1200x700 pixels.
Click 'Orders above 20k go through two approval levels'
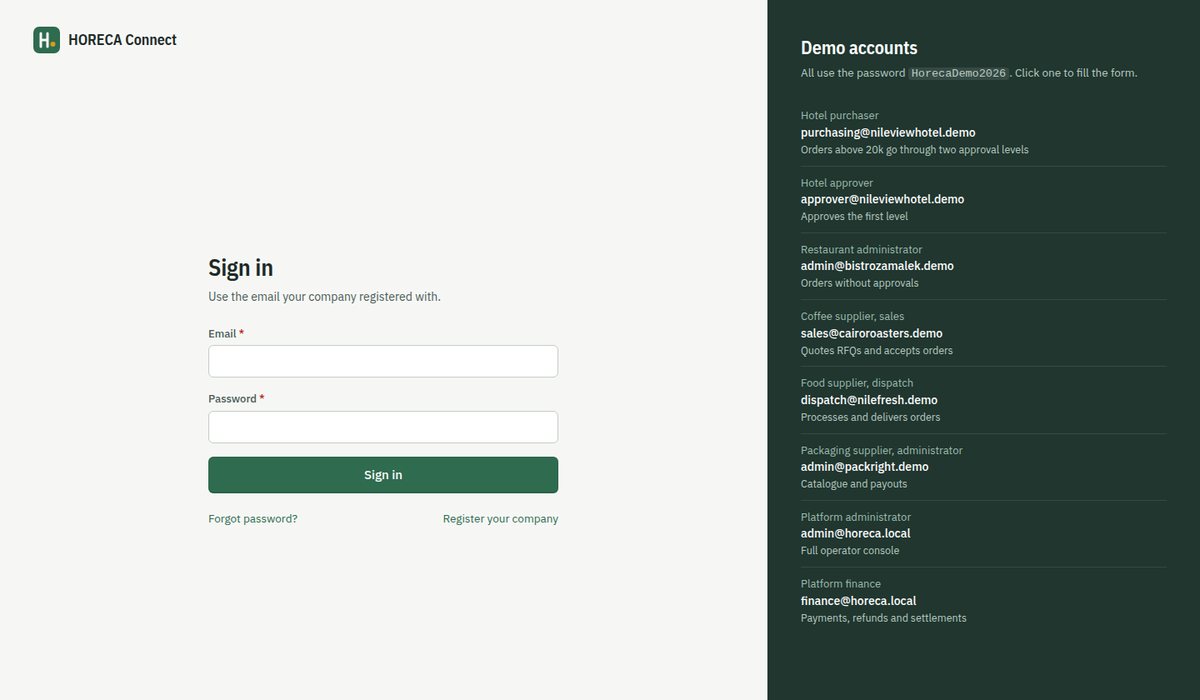[x=915, y=150]
